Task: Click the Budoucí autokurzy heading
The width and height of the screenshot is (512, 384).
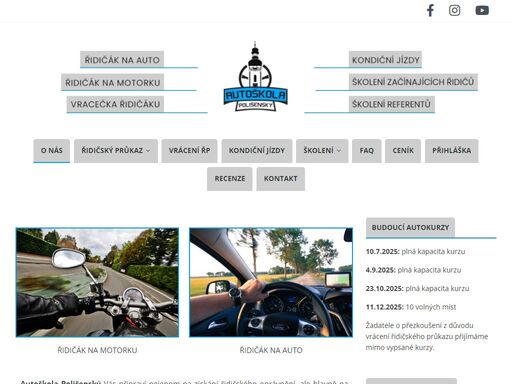Action: [410, 228]
